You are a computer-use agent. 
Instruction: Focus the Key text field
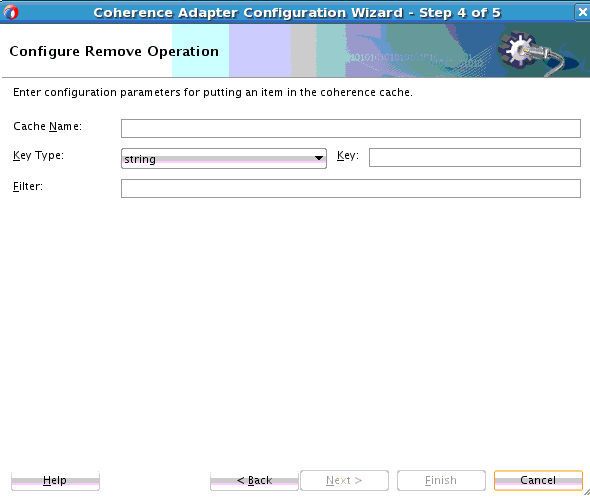coord(474,157)
